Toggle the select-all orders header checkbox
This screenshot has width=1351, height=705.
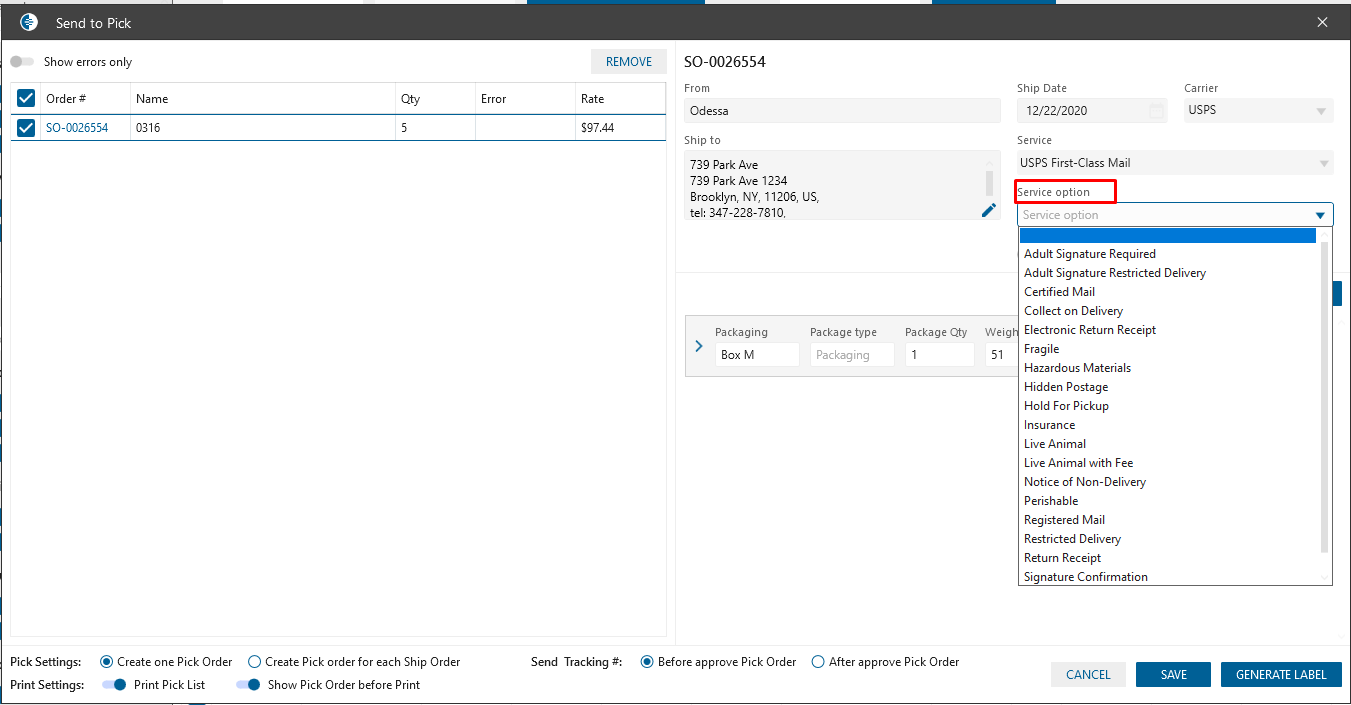click(x=26, y=98)
